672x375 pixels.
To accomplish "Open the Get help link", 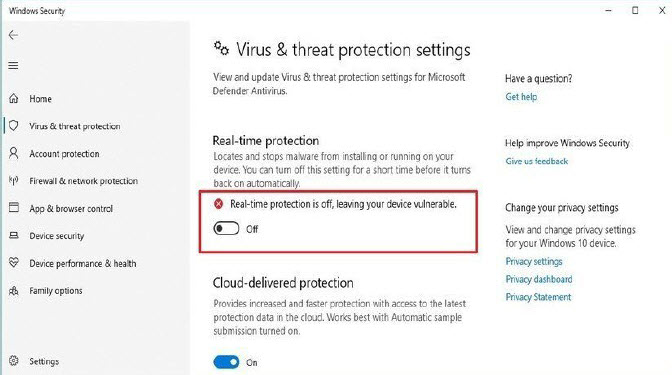I will [x=521, y=97].
